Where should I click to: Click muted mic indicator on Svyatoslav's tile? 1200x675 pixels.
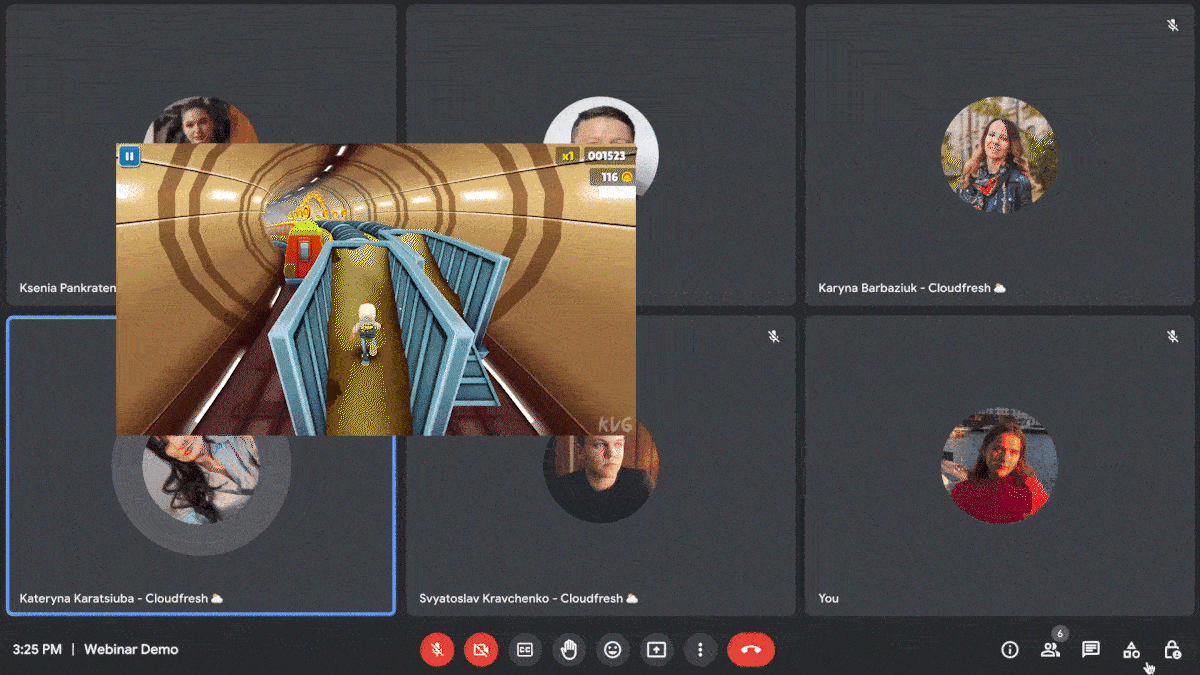(773, 337)
